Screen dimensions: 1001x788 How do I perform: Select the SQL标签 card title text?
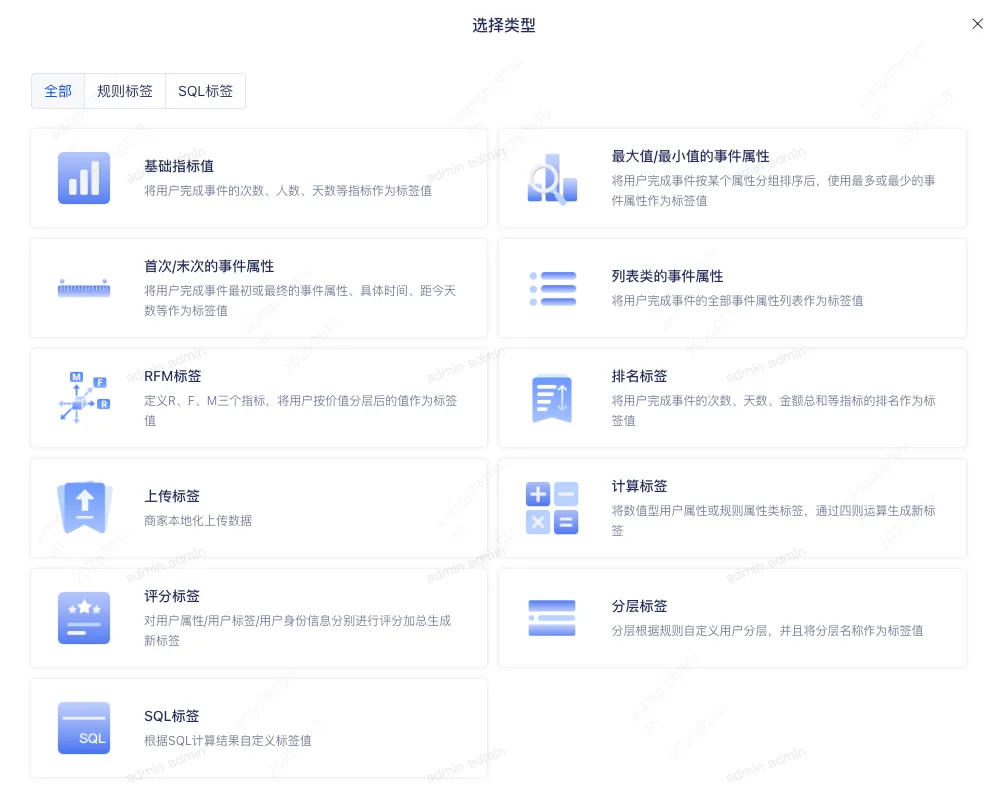(172, 716)
